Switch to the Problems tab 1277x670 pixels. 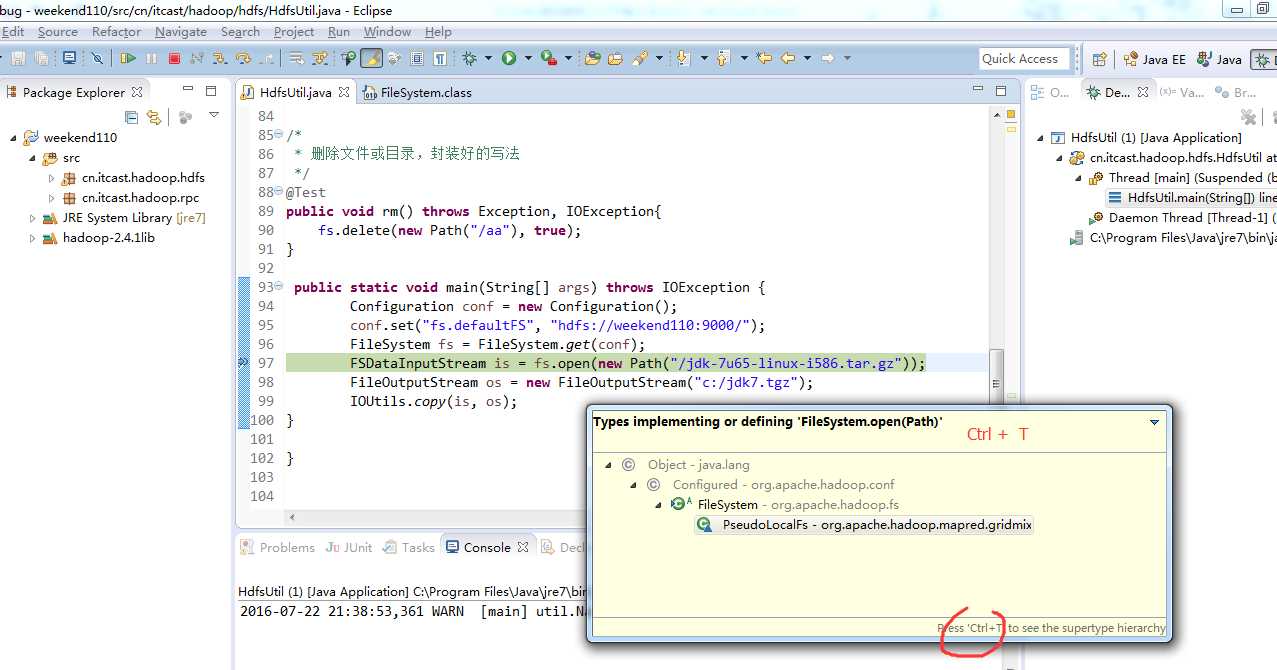point(277,547)
